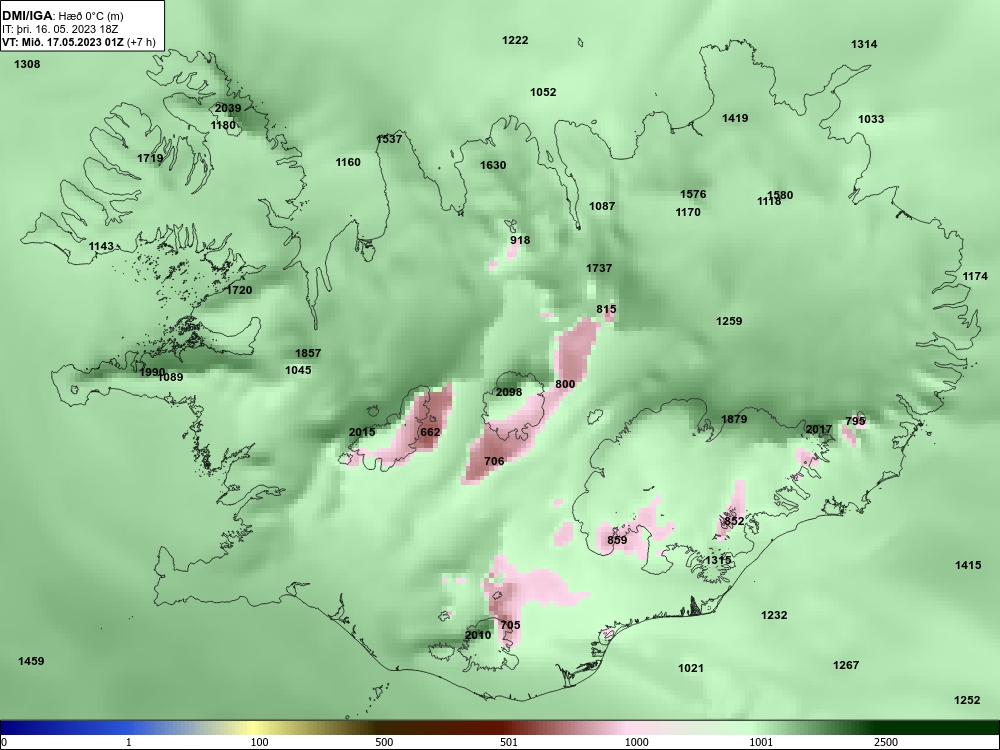Click the 1990 value label
This screenshot has height=750, width=1000.
(152, 372)
